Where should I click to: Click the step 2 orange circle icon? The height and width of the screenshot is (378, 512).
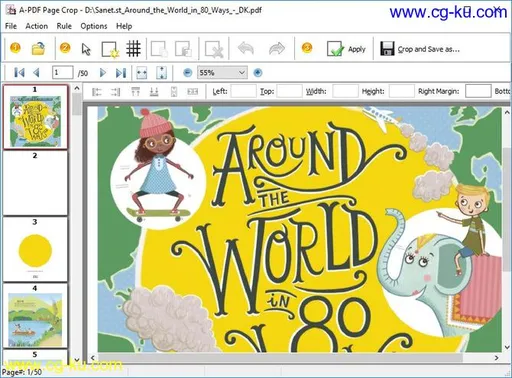tap(65, 48)
